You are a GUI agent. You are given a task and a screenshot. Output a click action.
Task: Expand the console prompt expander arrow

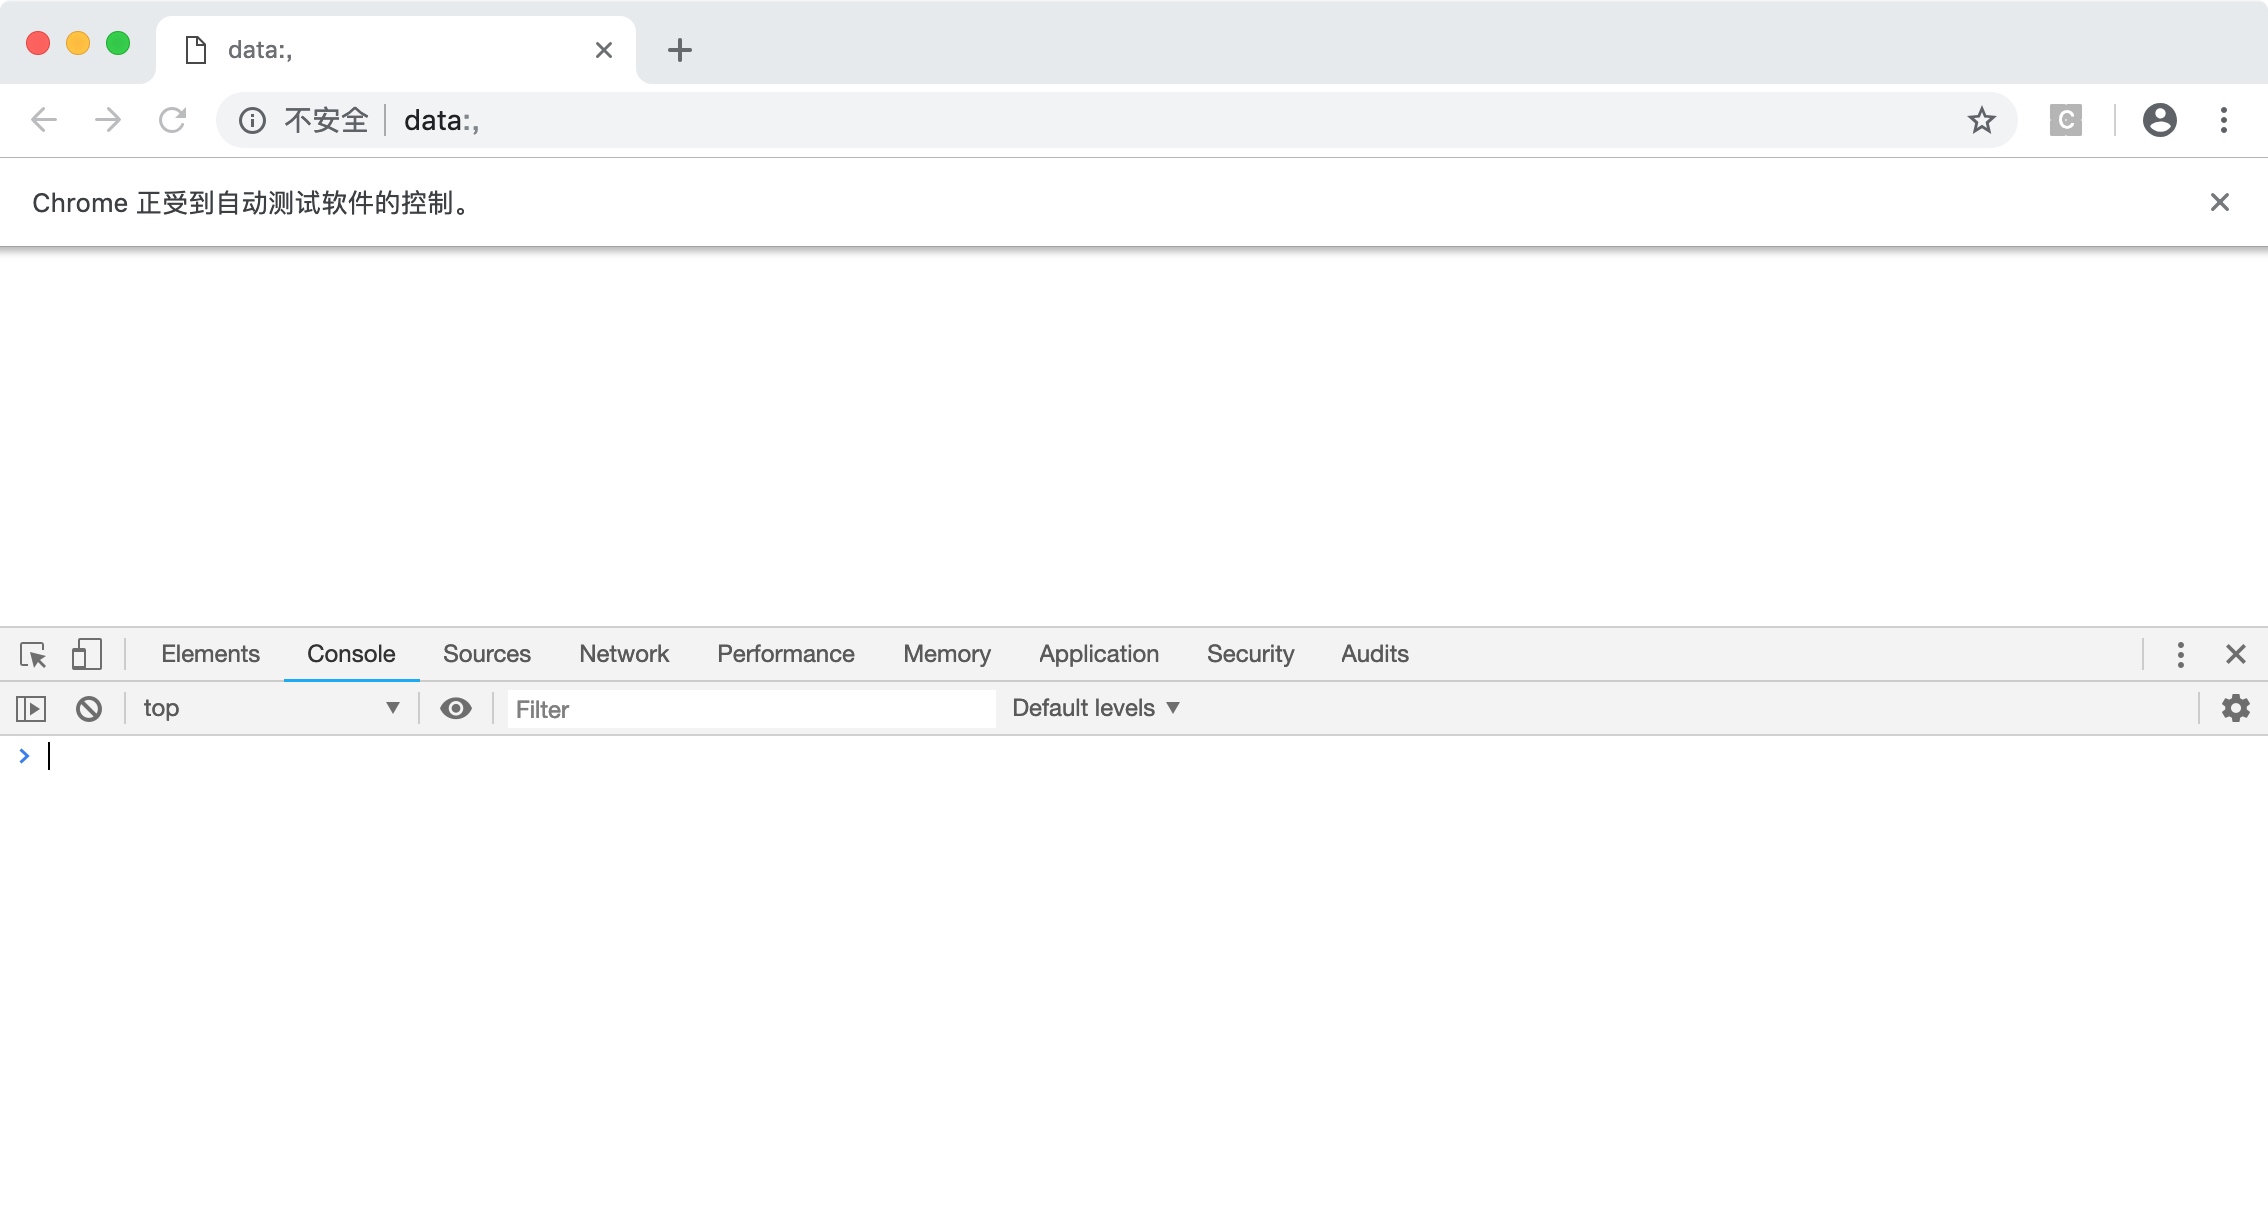[x=24, y=755]
